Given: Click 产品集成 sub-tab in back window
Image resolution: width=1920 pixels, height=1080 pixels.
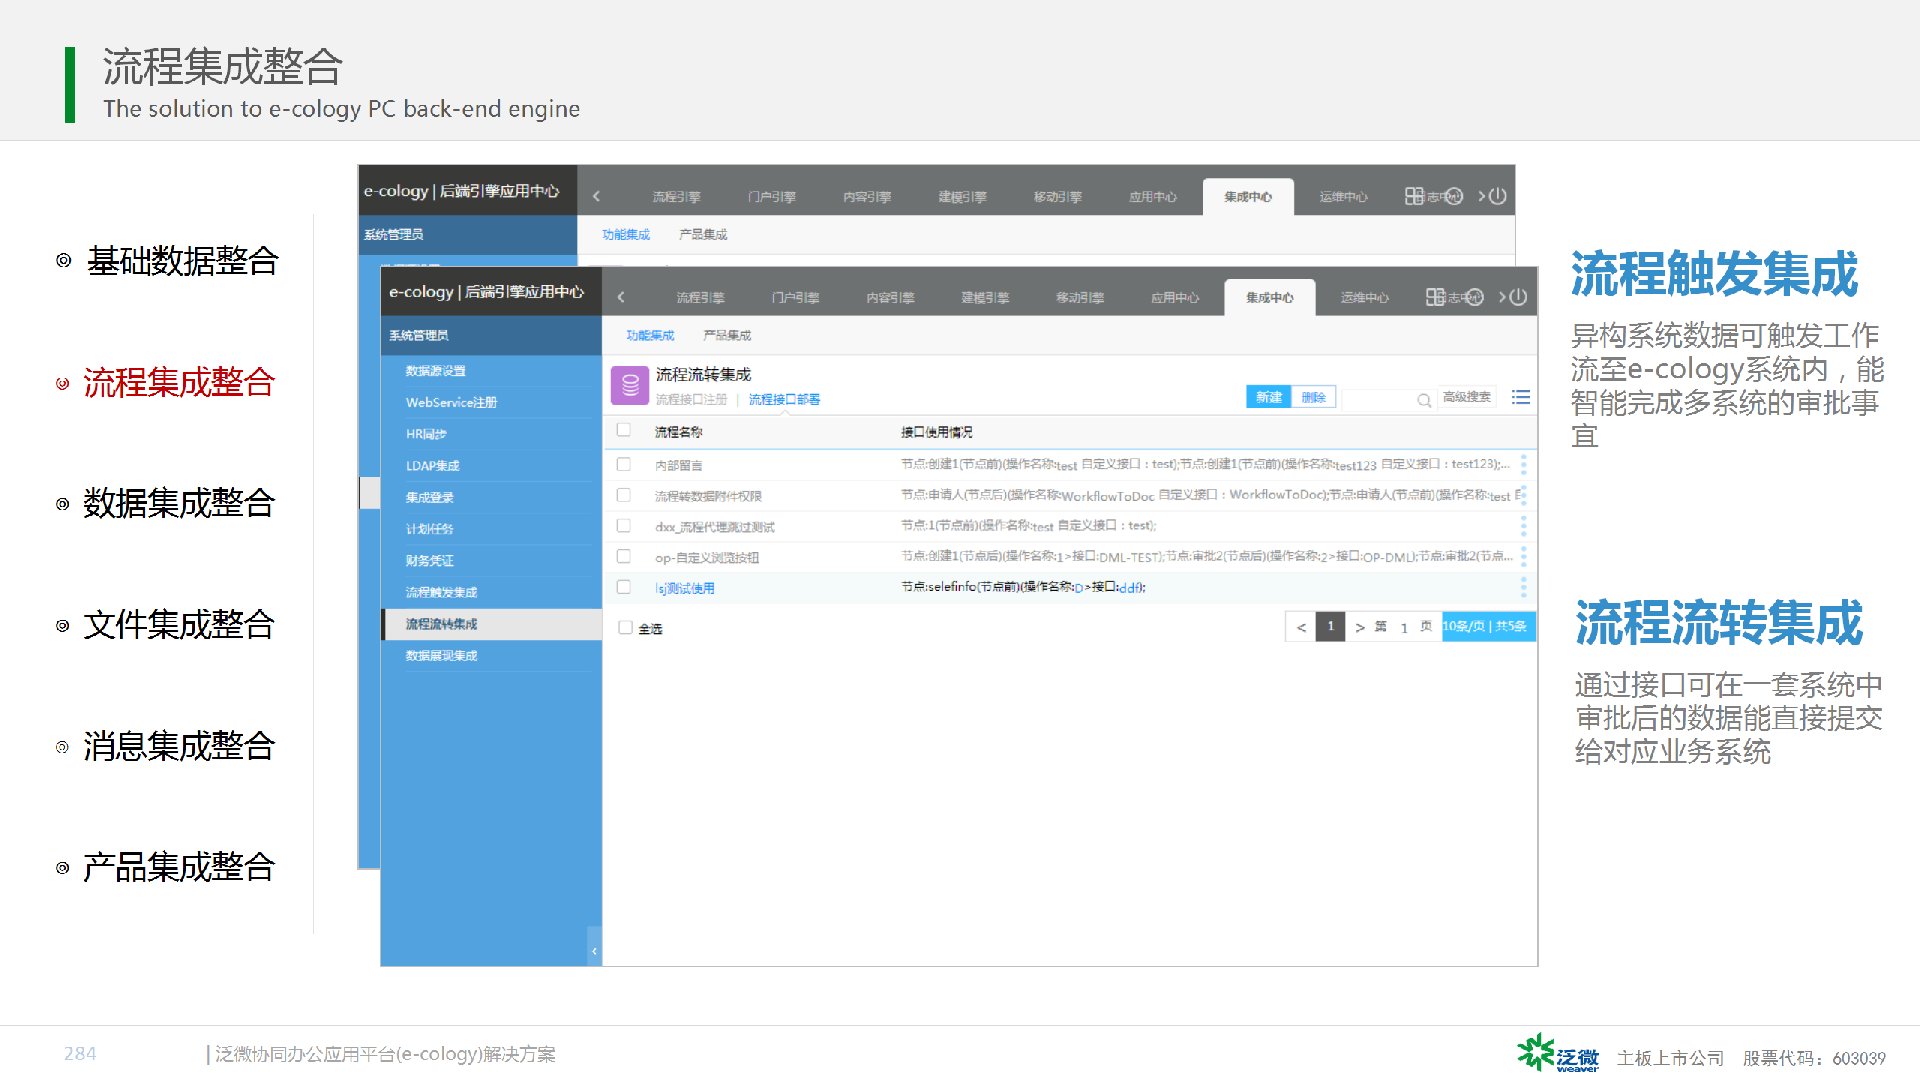Looking at the screenshot, I should click(703, 234).
